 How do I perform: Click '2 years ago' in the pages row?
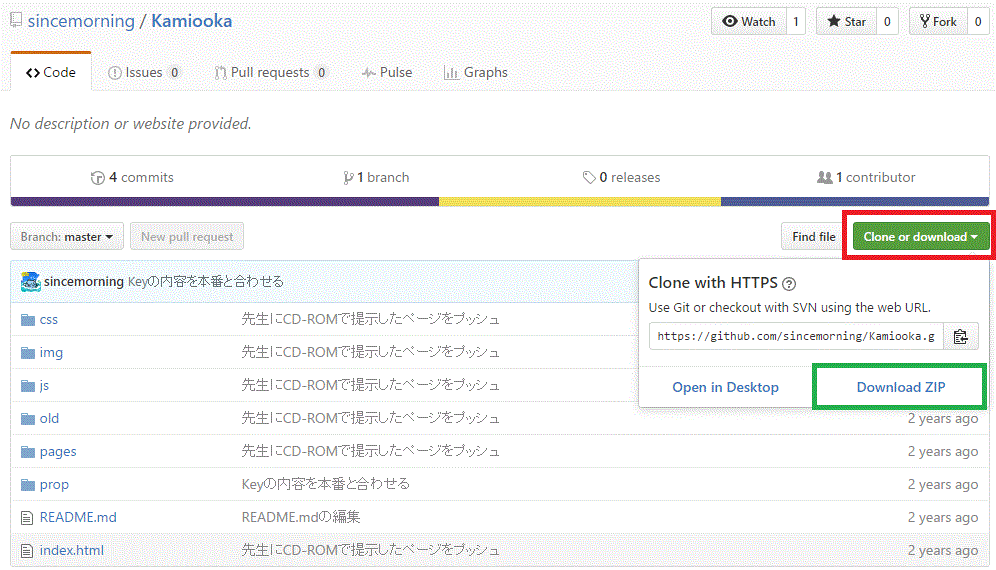point(943,452)
